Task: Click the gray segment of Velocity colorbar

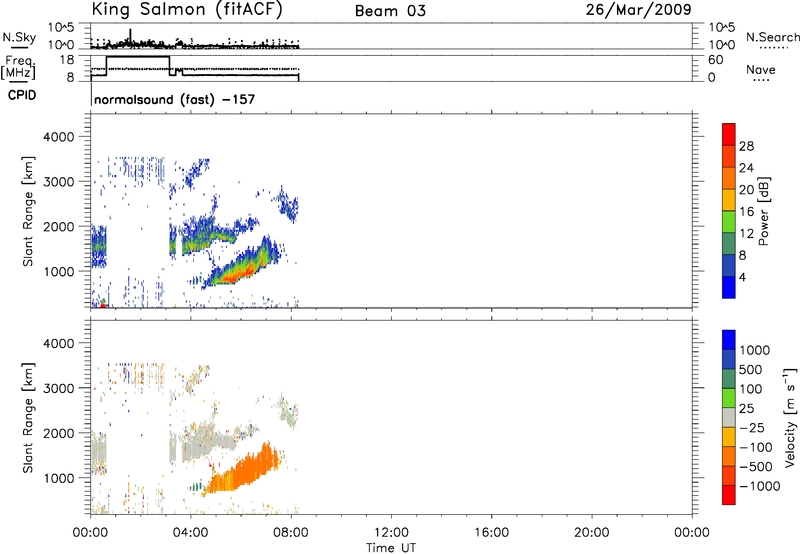Action: (x=729, y=417)
